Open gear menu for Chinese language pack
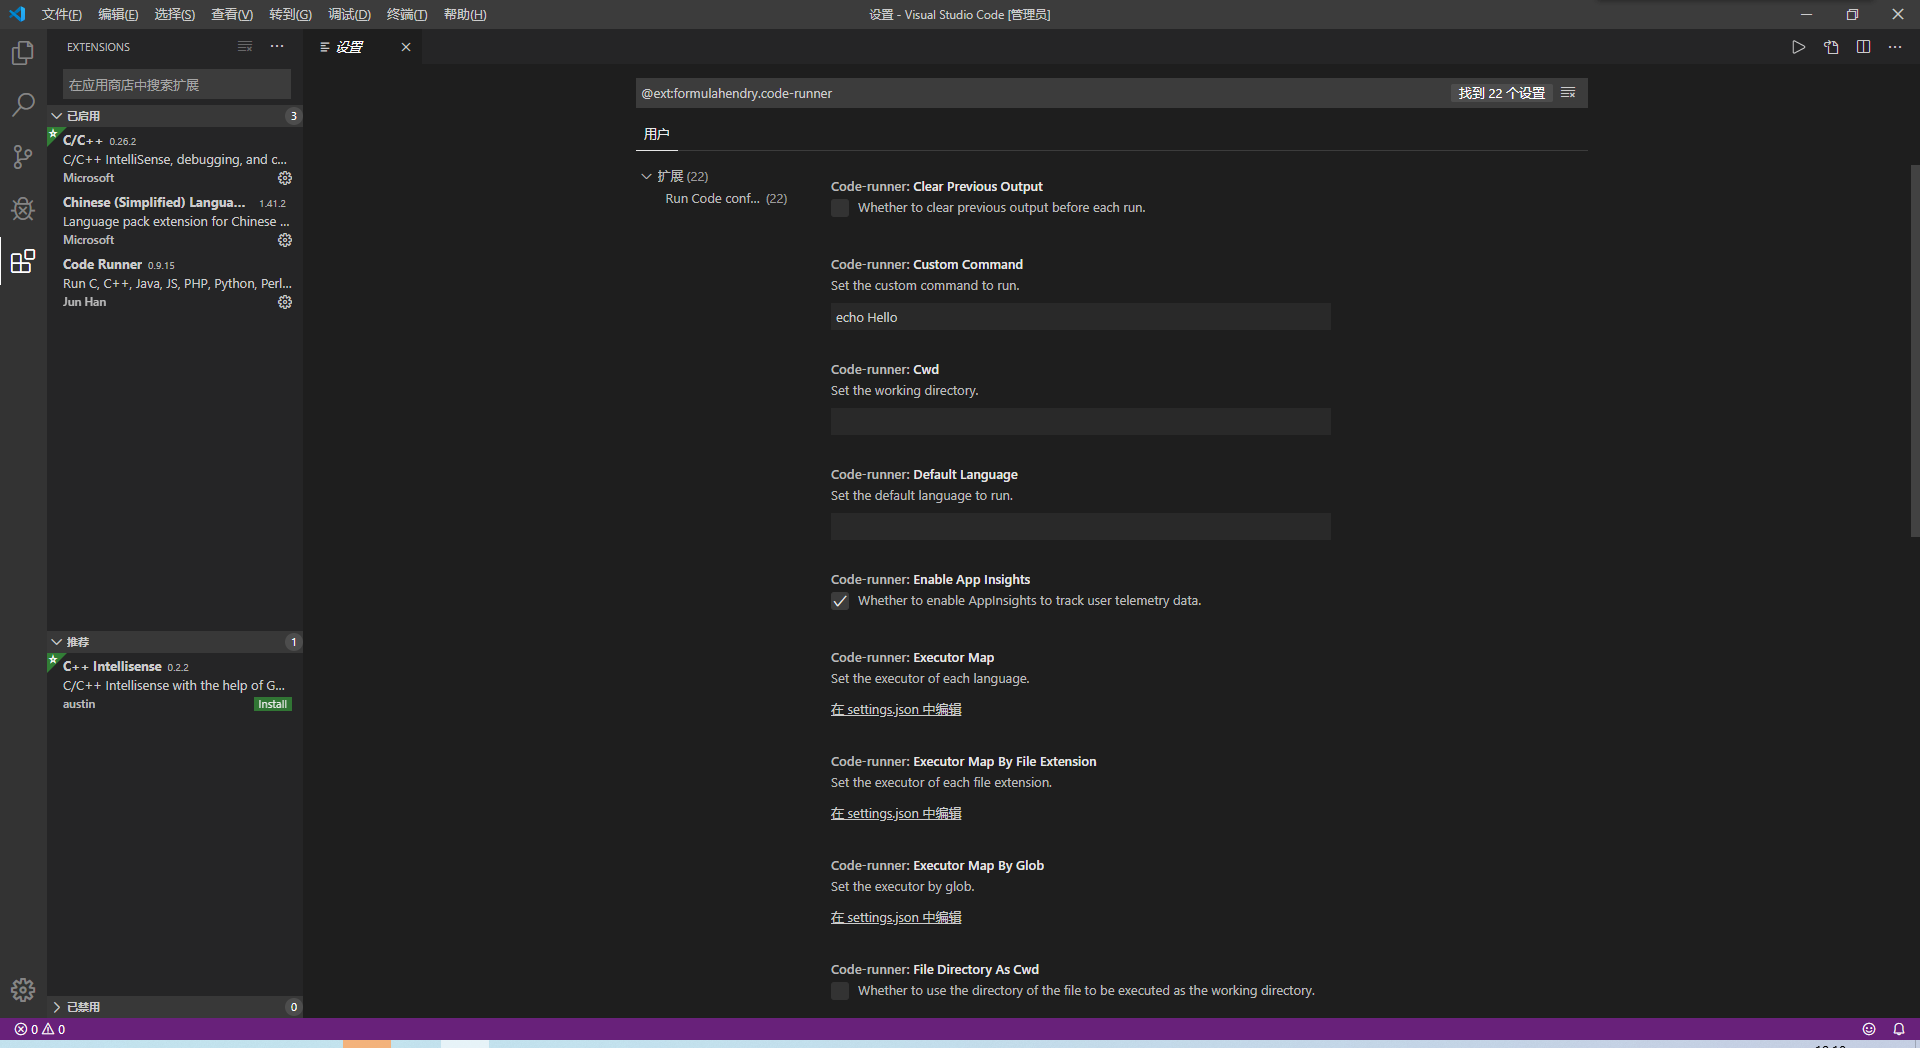This screenshot has height=1048, width=1920. click(285, 240)
